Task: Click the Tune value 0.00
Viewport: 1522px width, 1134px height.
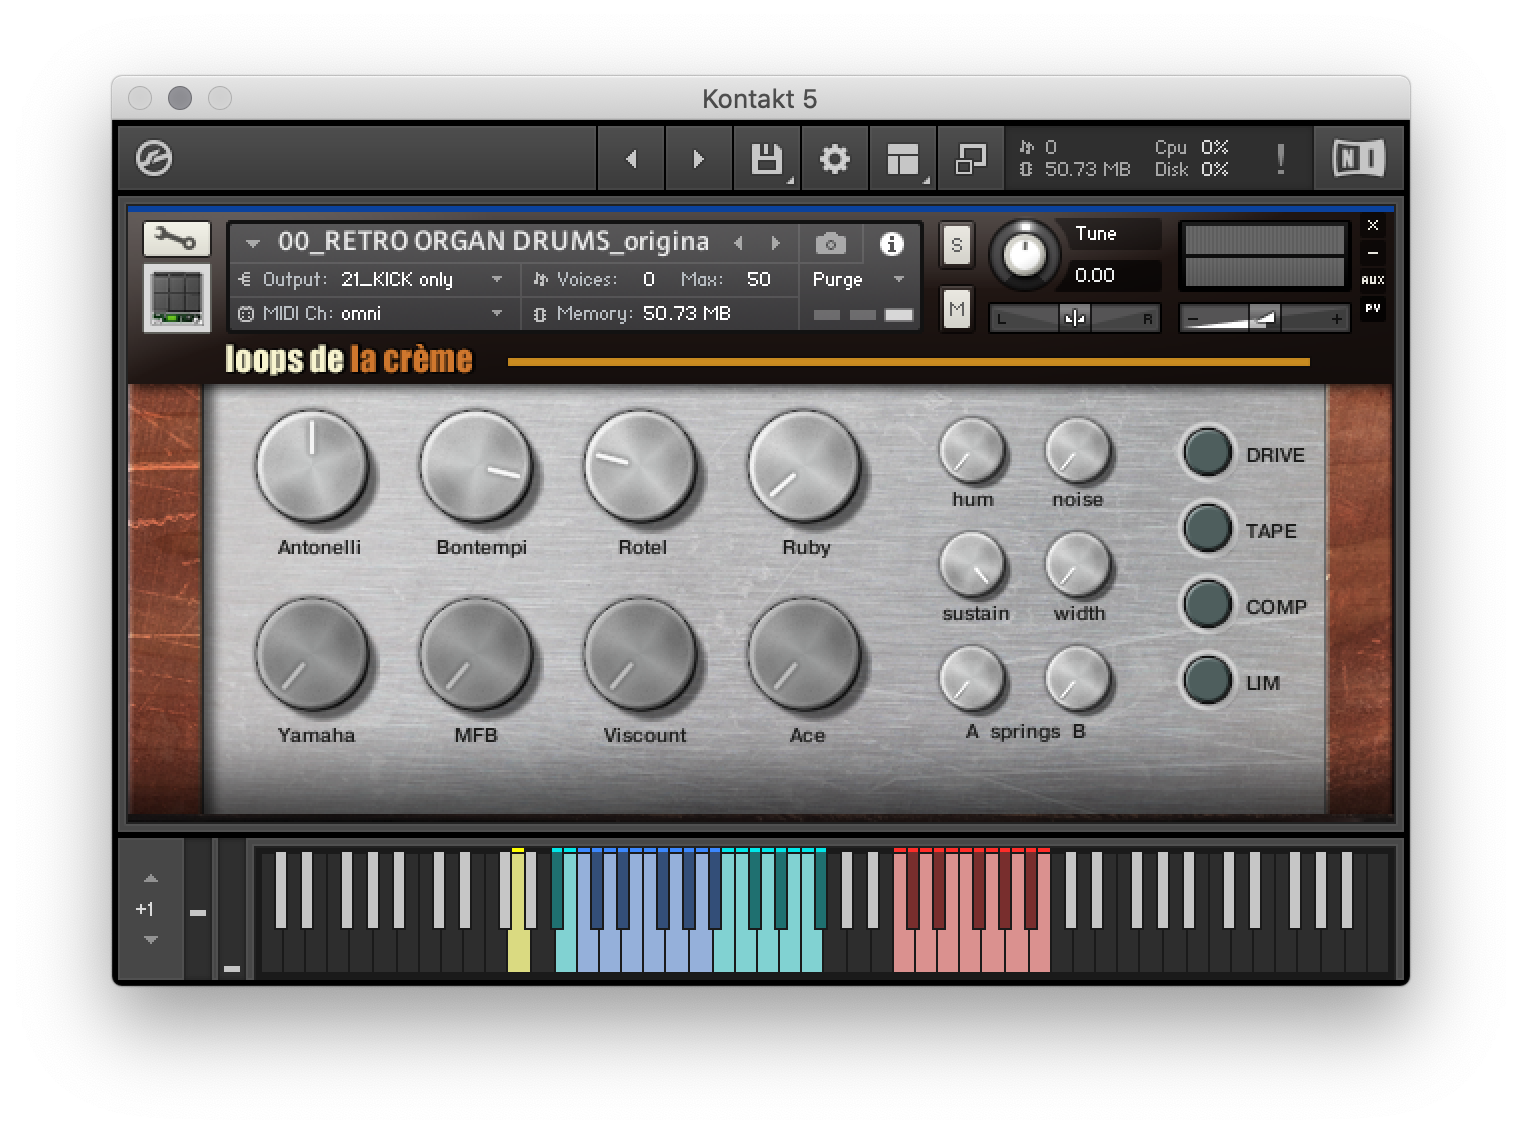Action: pyautogui.click(x=1095, y=276)
